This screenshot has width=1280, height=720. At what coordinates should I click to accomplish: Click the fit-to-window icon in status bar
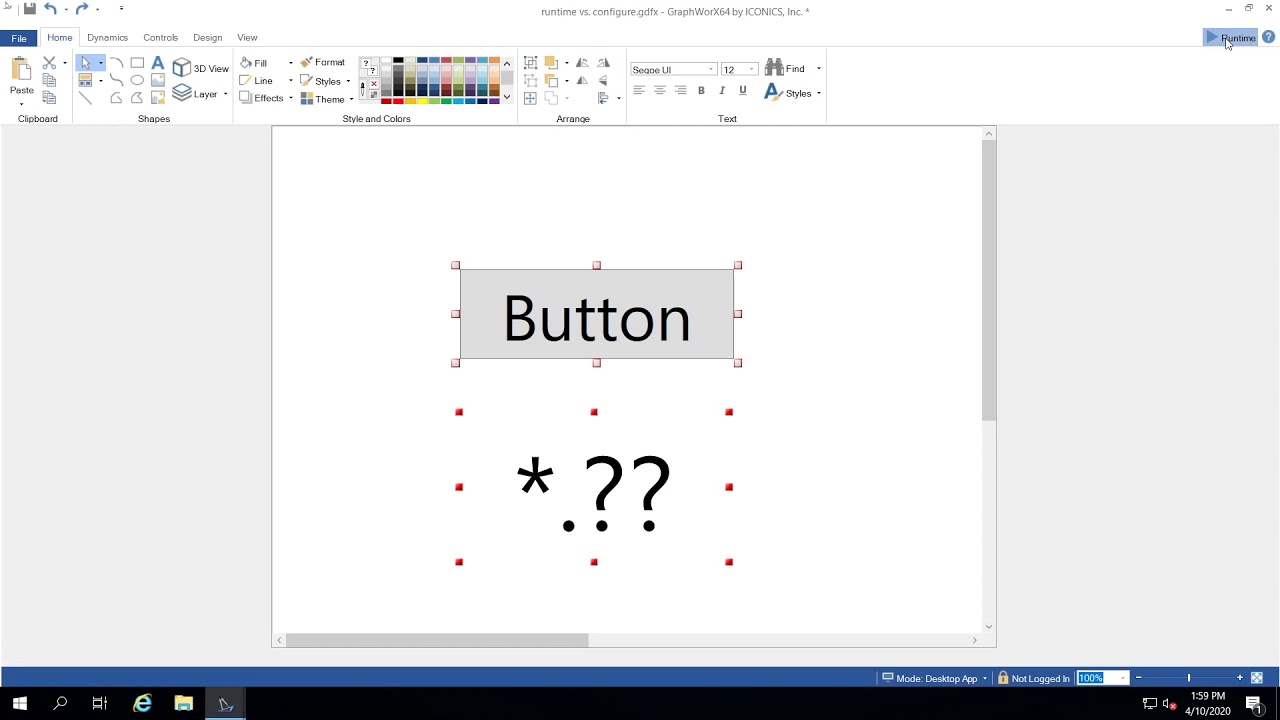tap(1257, 678)
